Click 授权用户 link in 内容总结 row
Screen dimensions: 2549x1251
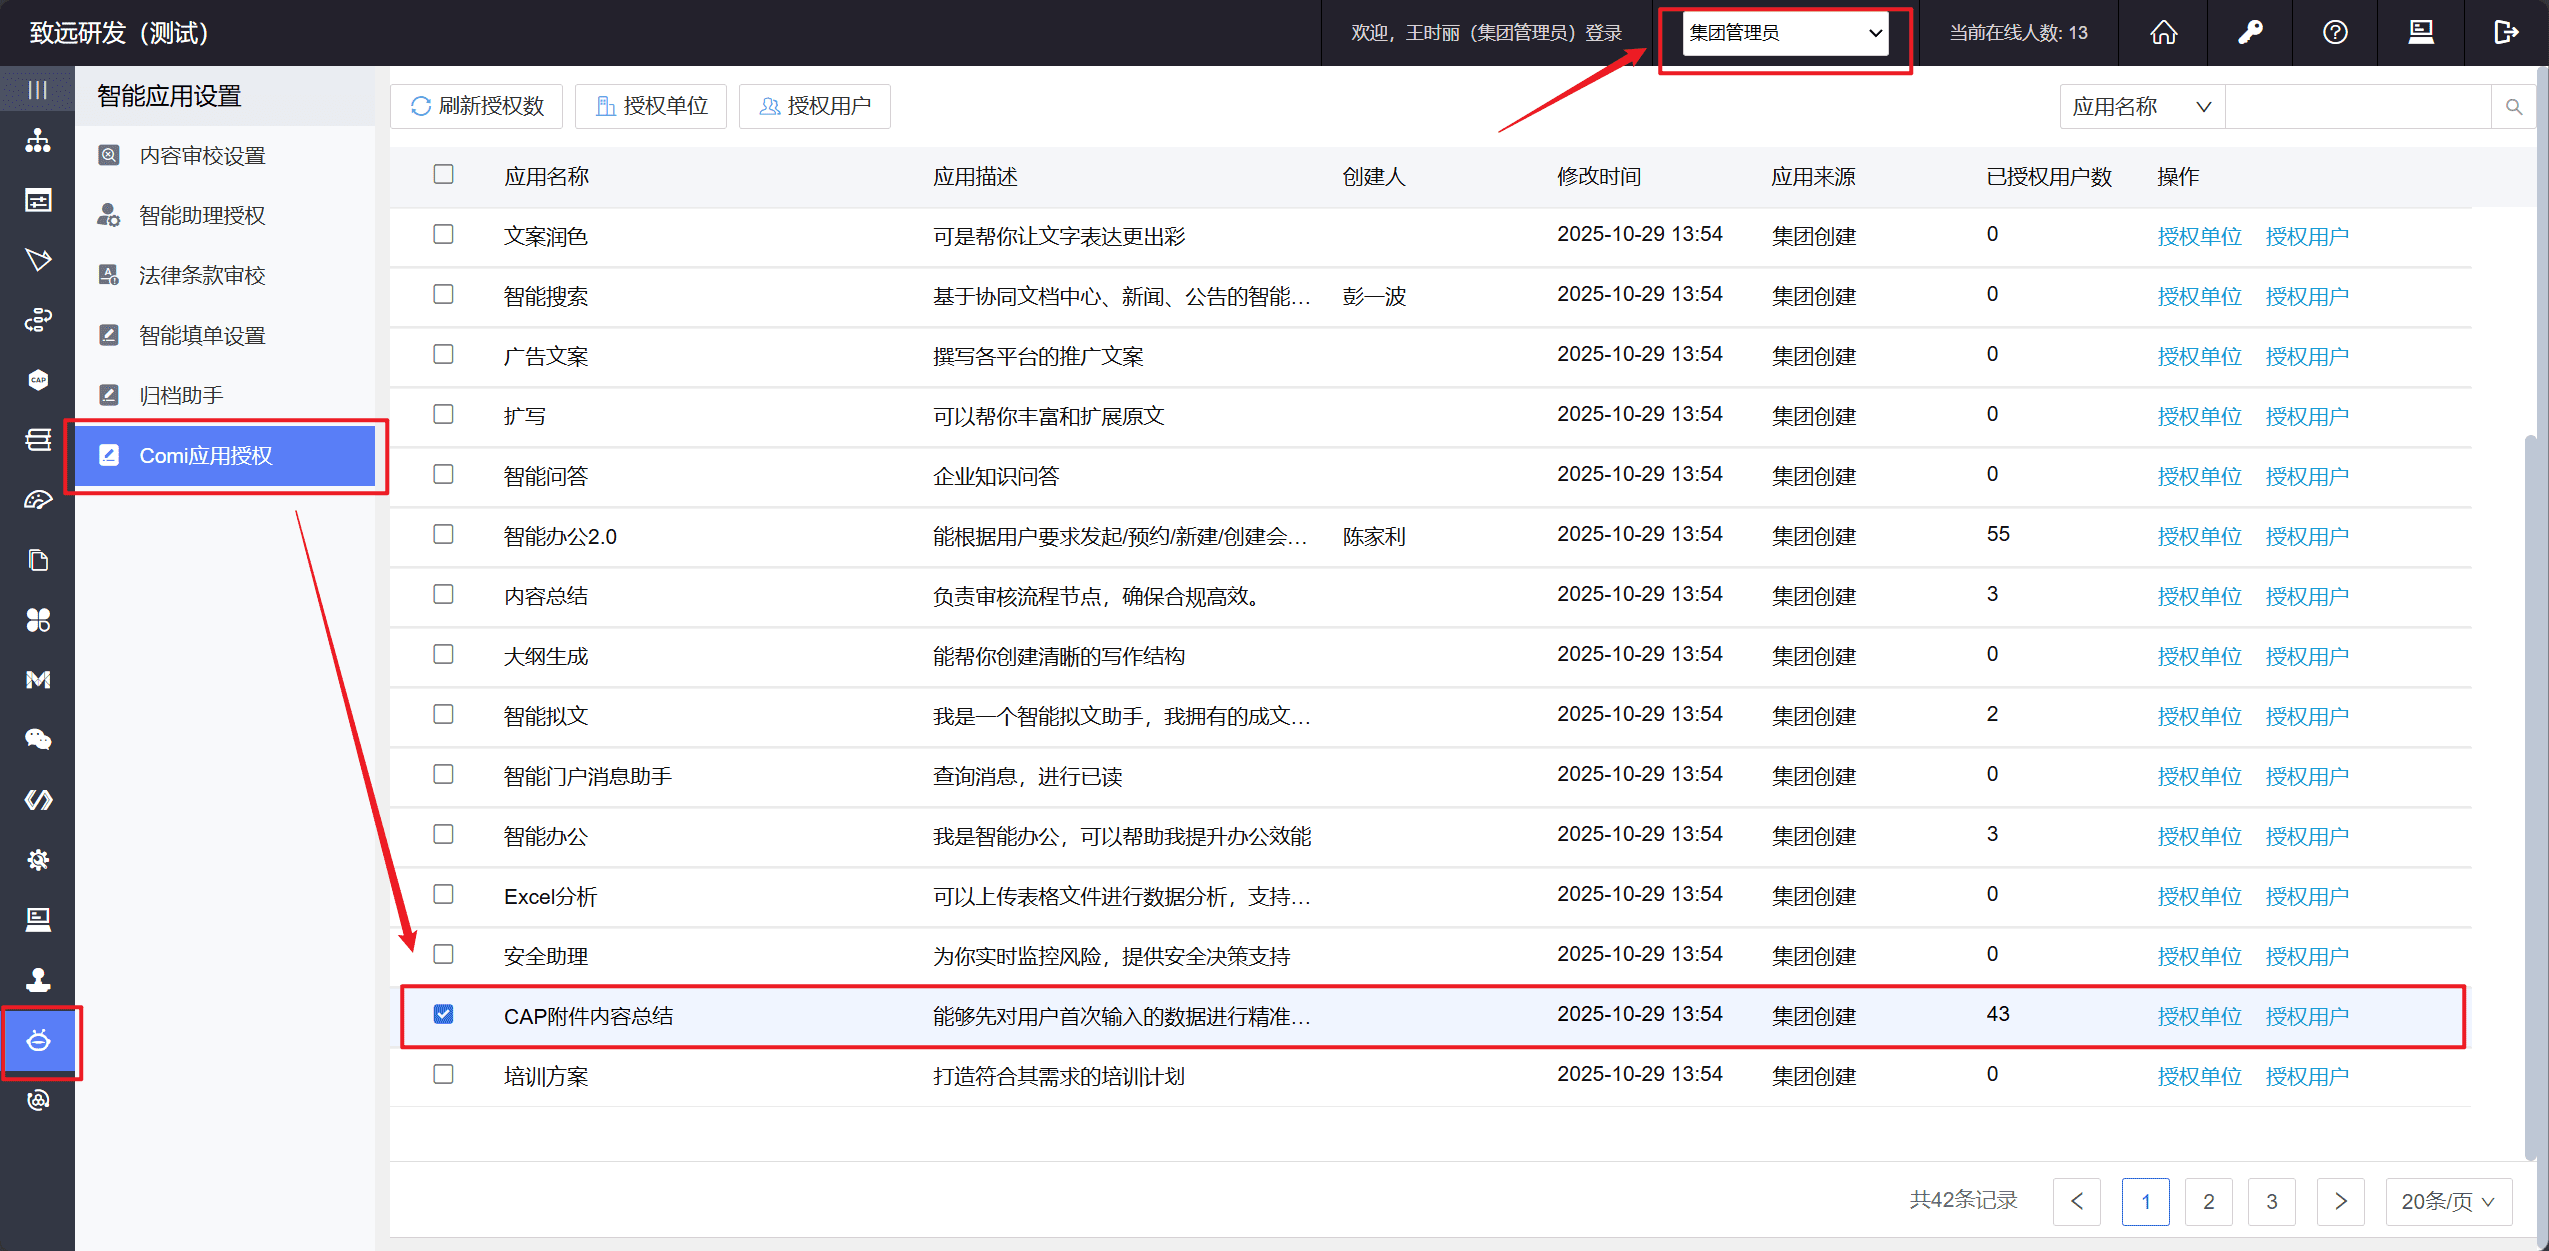pos(2307,597)
